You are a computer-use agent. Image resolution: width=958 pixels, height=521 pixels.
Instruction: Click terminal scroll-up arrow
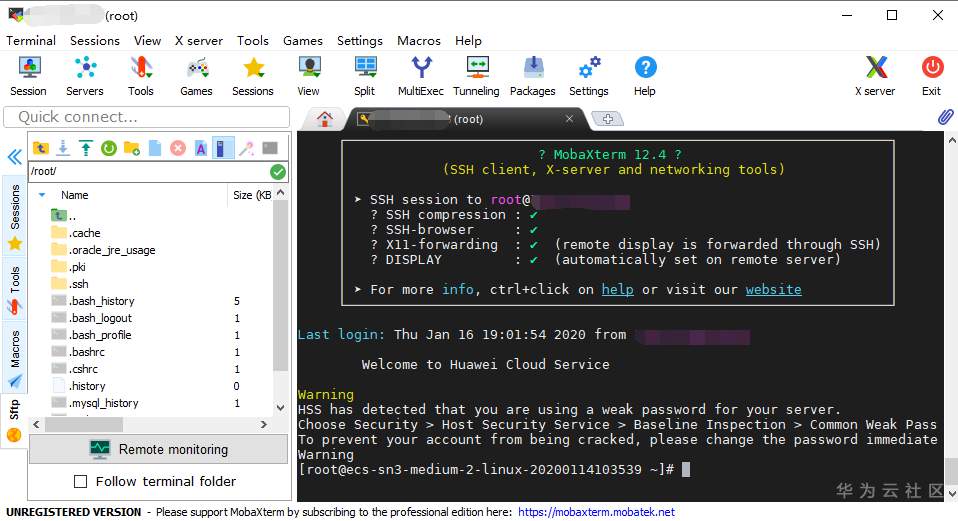pyautogui.click(x=951, y=140)
